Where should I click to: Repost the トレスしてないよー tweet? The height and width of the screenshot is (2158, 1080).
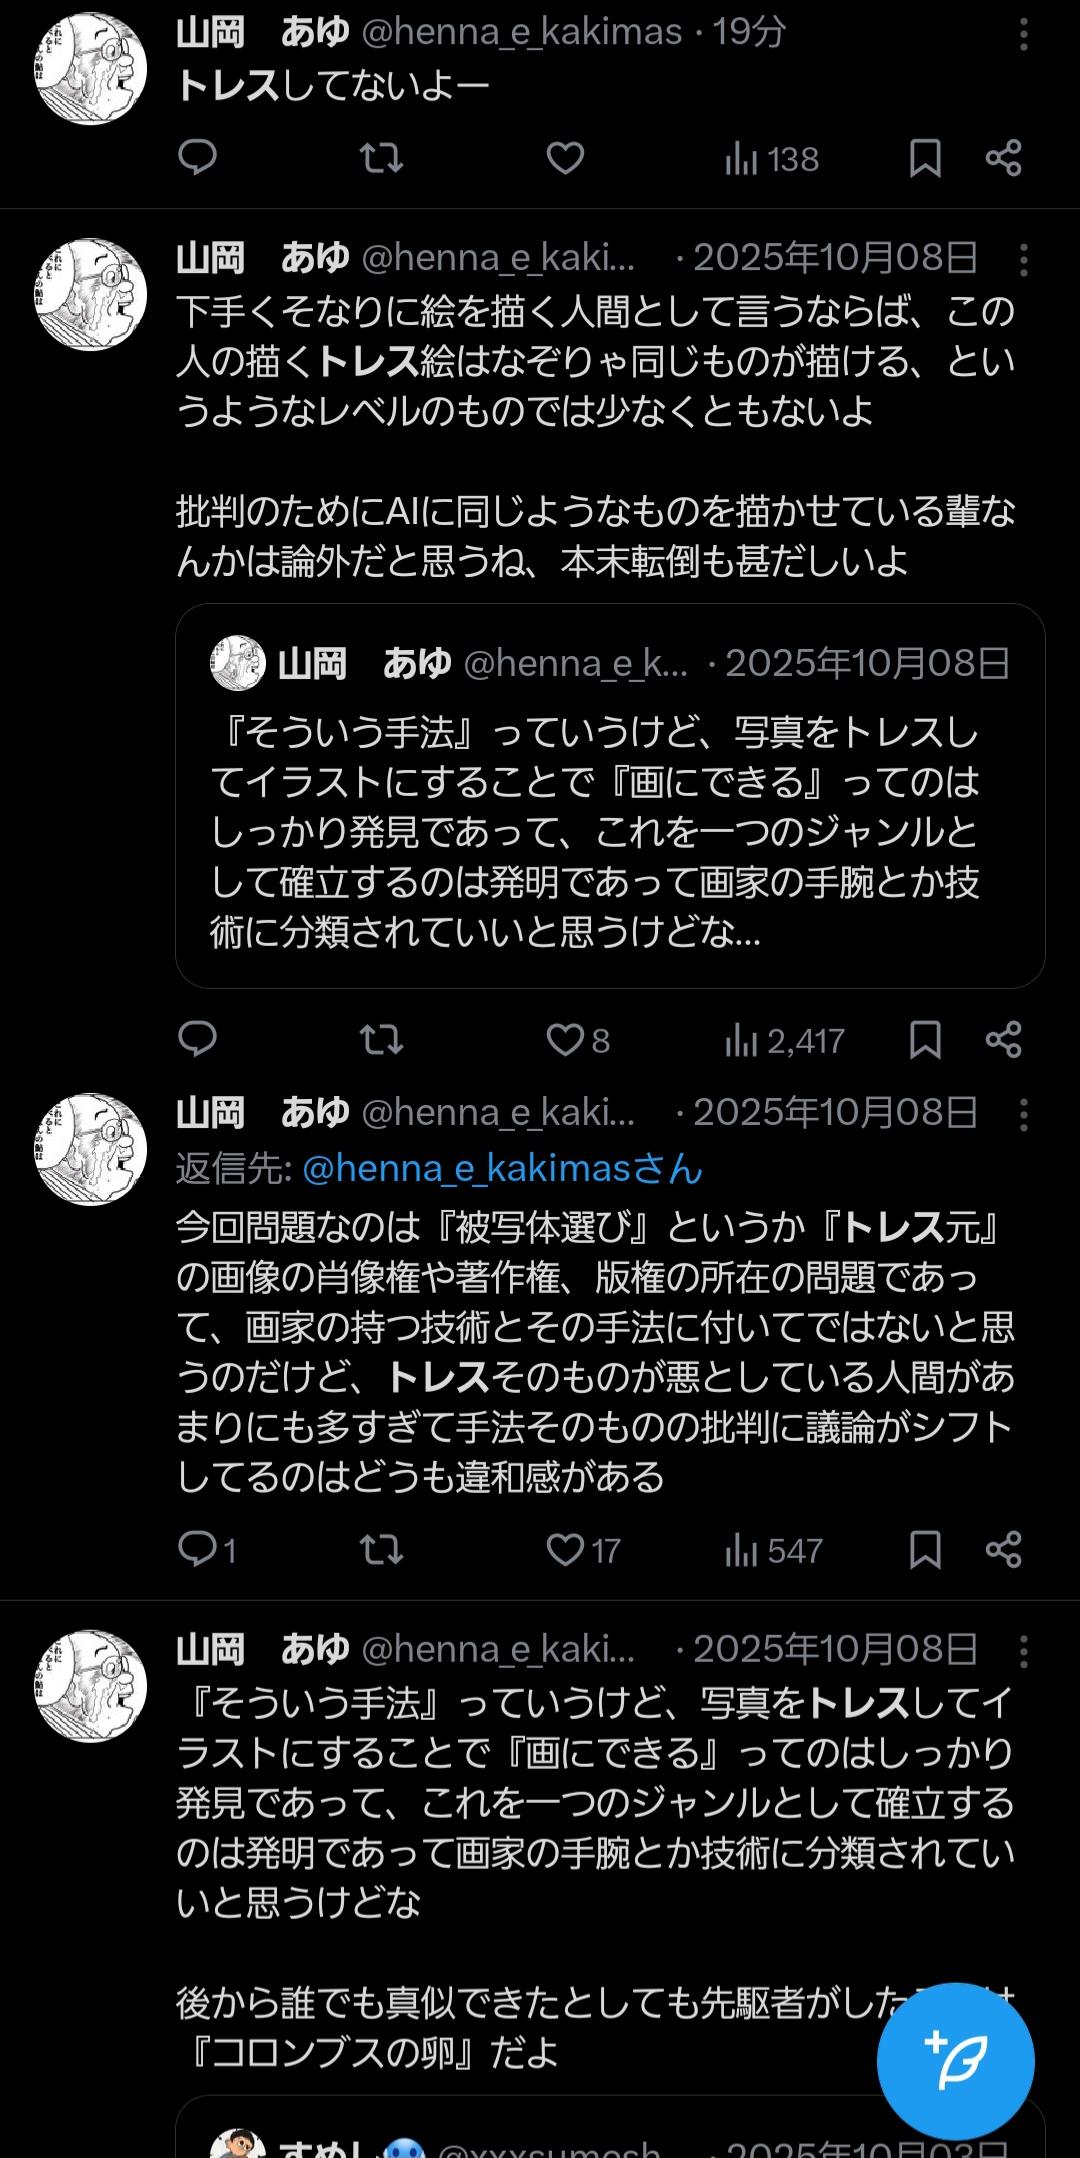pyautogui.click(x=381, y=158)
